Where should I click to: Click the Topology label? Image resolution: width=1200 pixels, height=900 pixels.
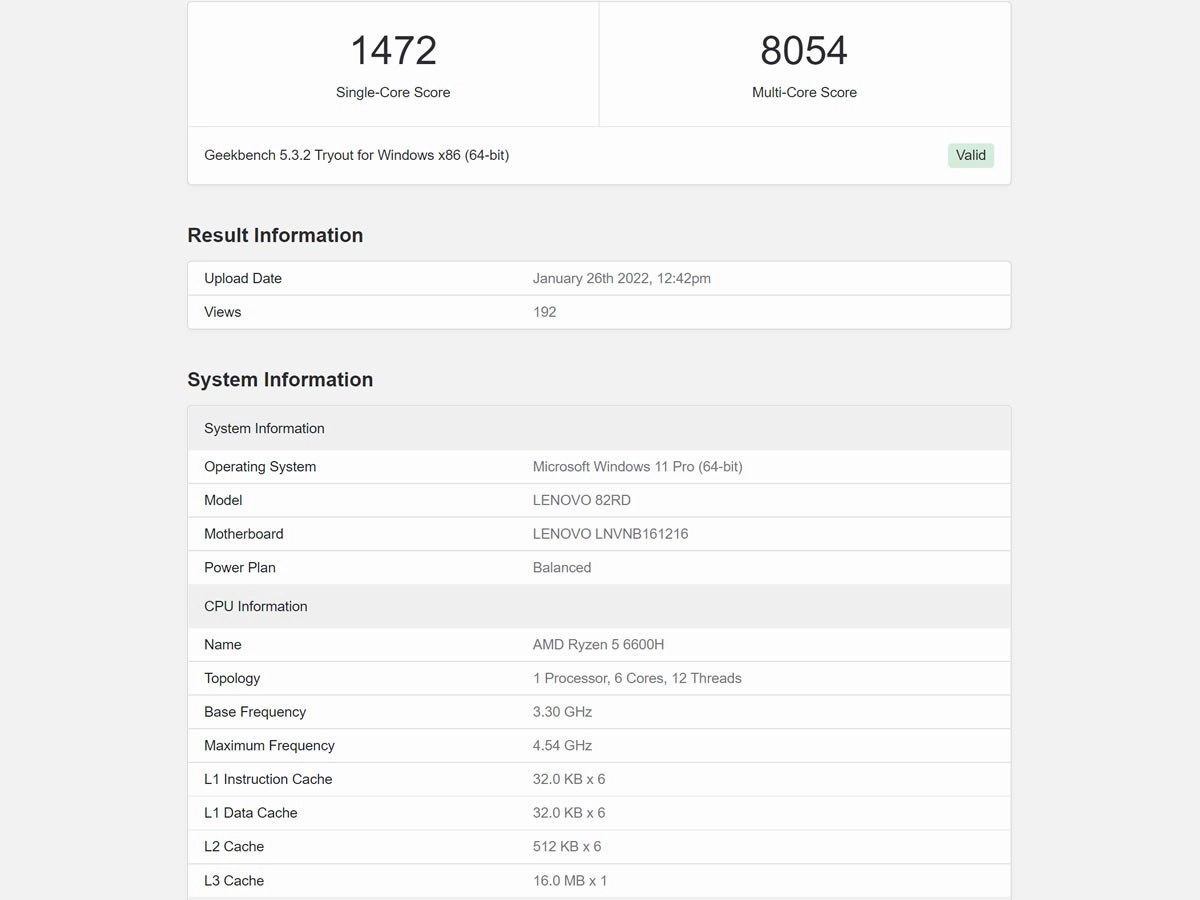click(x=232, y=678)
